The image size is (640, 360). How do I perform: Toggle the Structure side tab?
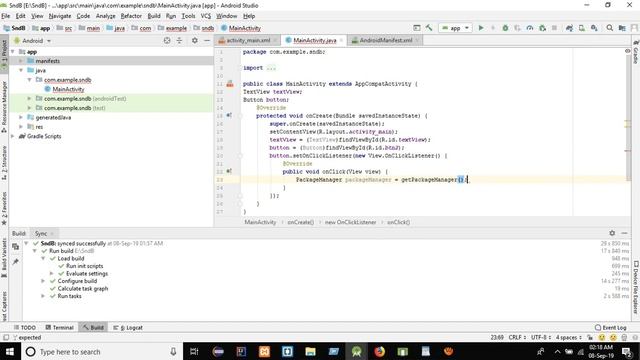[4, 163]
